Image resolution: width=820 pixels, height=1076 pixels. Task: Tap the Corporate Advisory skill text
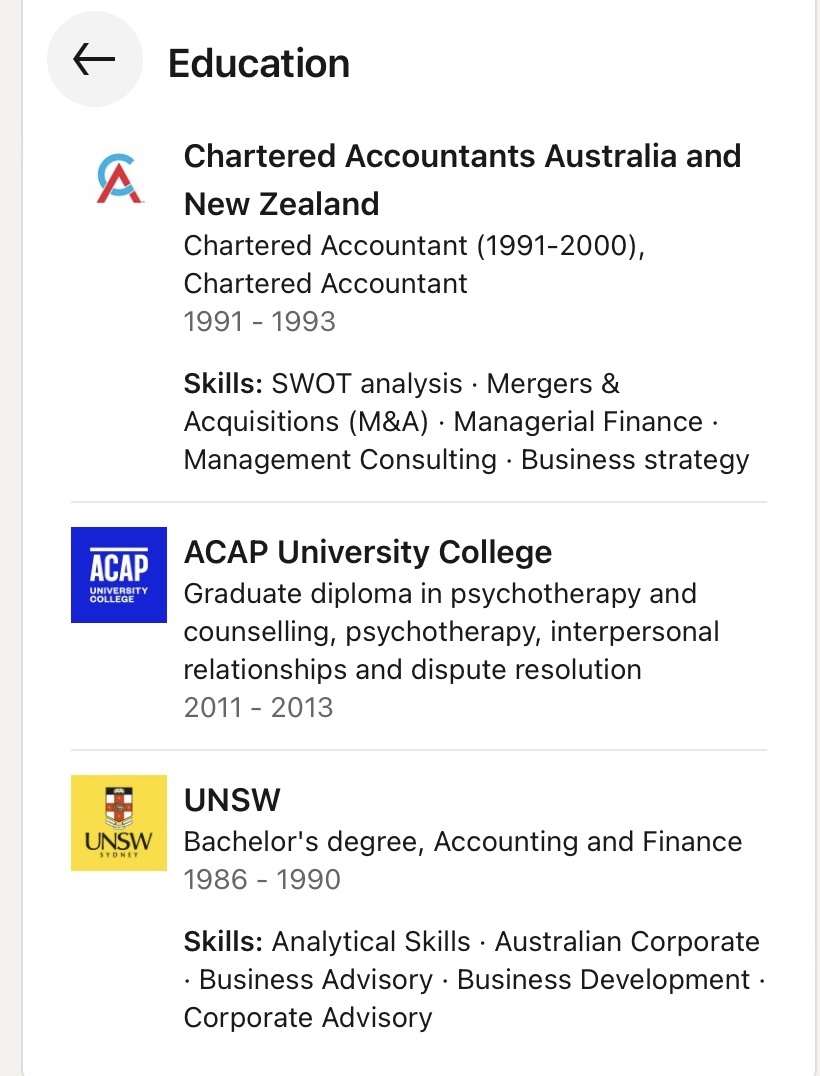tap(308, 1018)
